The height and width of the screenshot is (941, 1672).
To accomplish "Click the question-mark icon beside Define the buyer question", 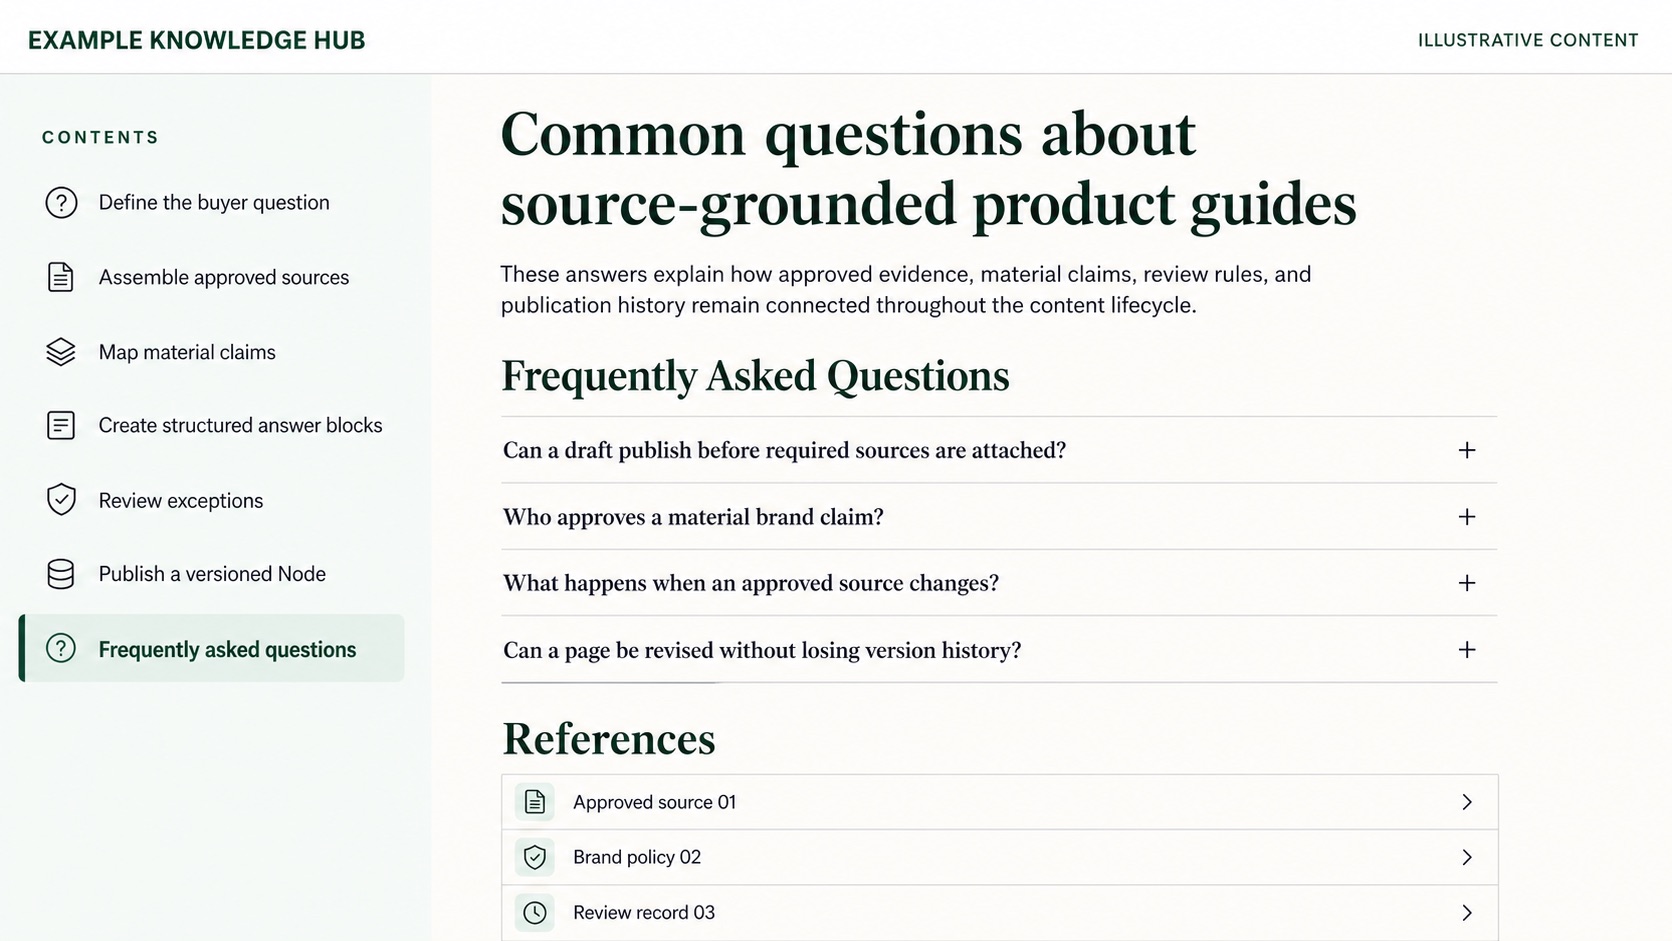I will point(61,202).
